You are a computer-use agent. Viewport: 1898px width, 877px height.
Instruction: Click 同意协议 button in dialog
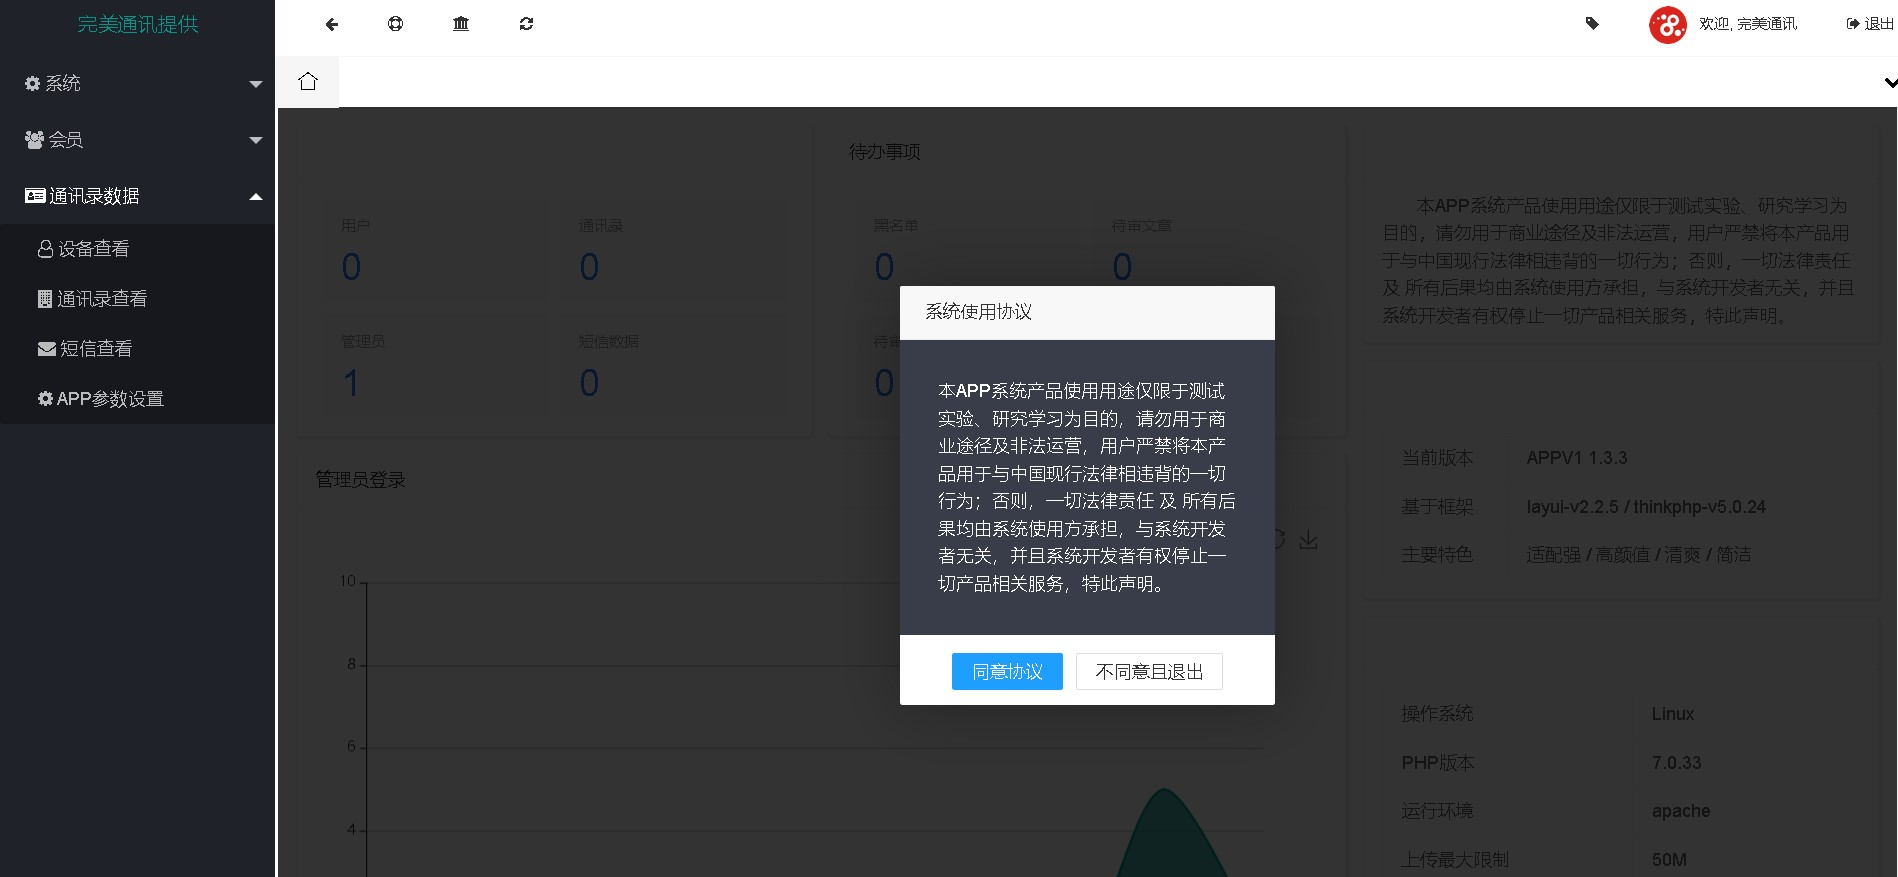tap(1007, 672)
